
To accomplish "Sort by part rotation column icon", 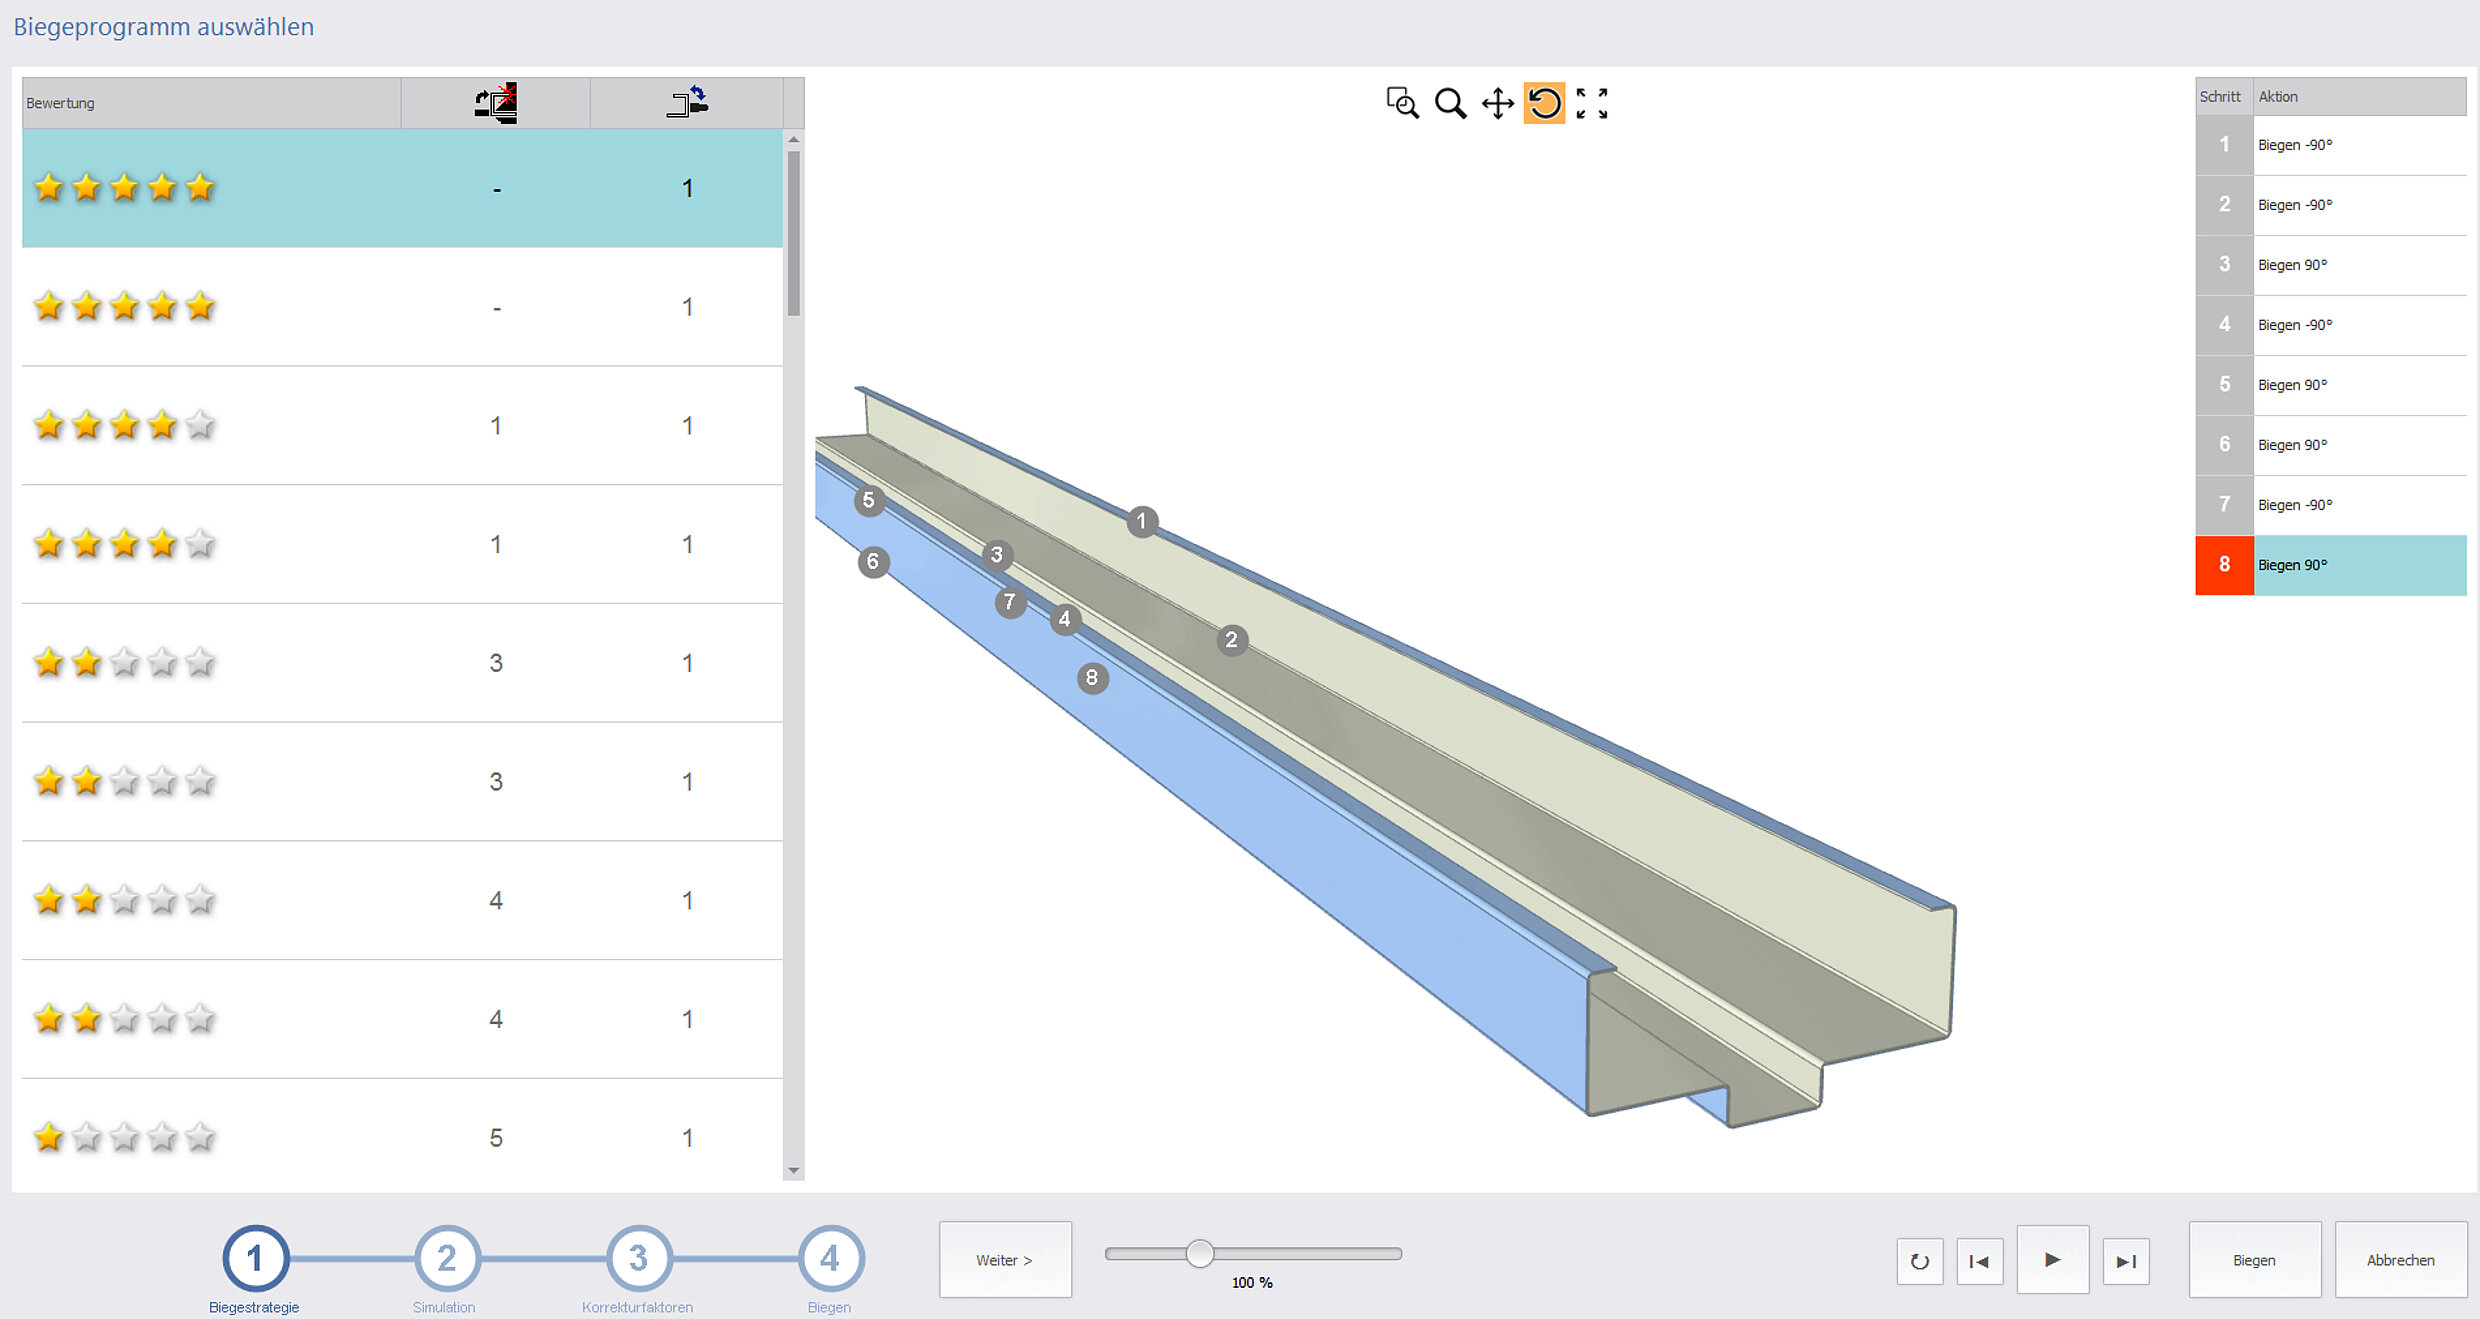I will tap(687, 103).
